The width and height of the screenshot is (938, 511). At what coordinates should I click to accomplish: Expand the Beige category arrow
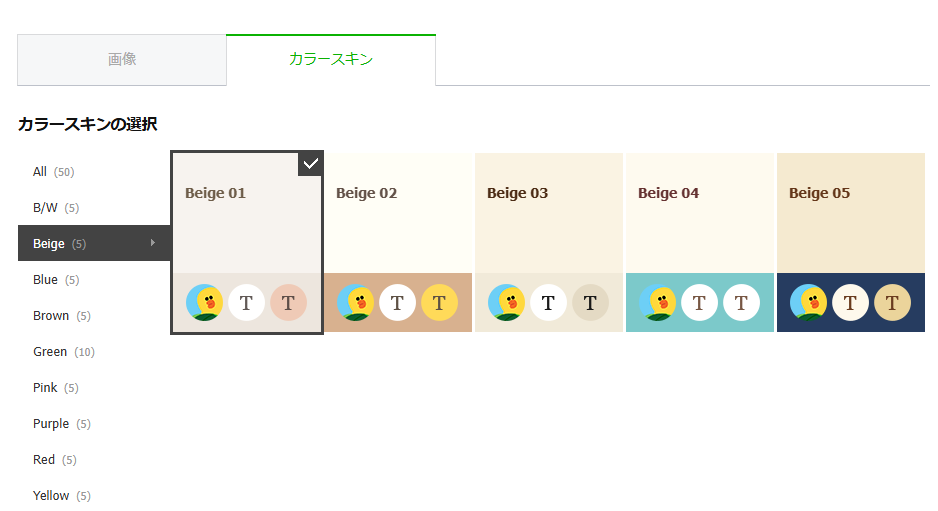coord(153,242)
